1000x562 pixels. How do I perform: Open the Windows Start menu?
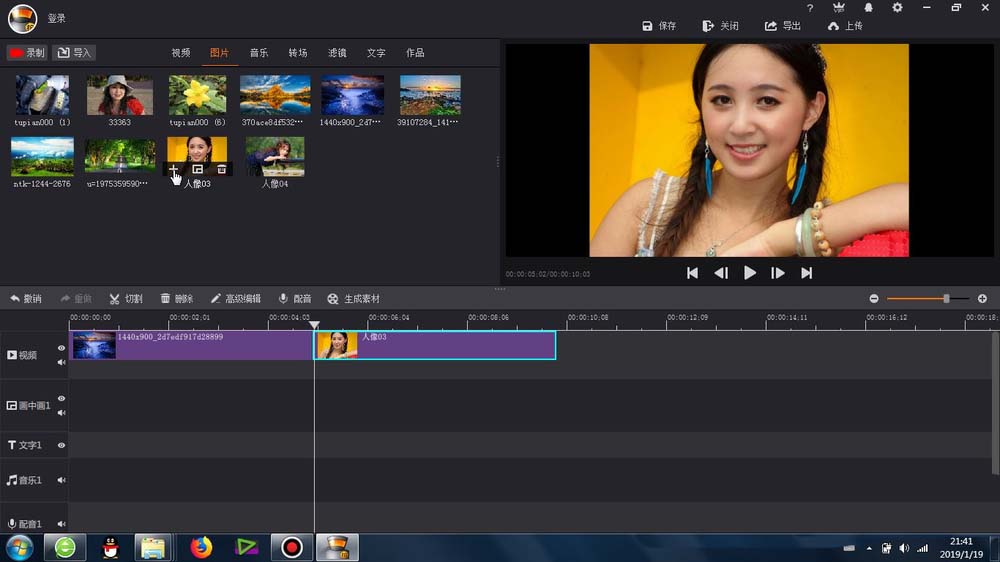20,547
